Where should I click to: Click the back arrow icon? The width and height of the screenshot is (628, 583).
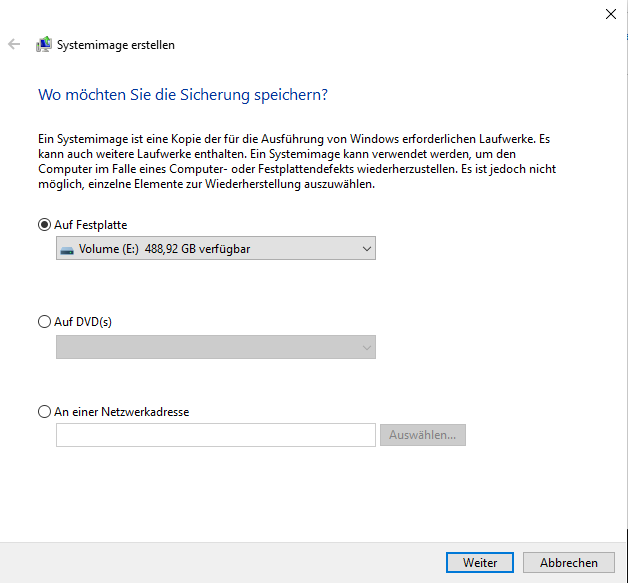(14, 44)
